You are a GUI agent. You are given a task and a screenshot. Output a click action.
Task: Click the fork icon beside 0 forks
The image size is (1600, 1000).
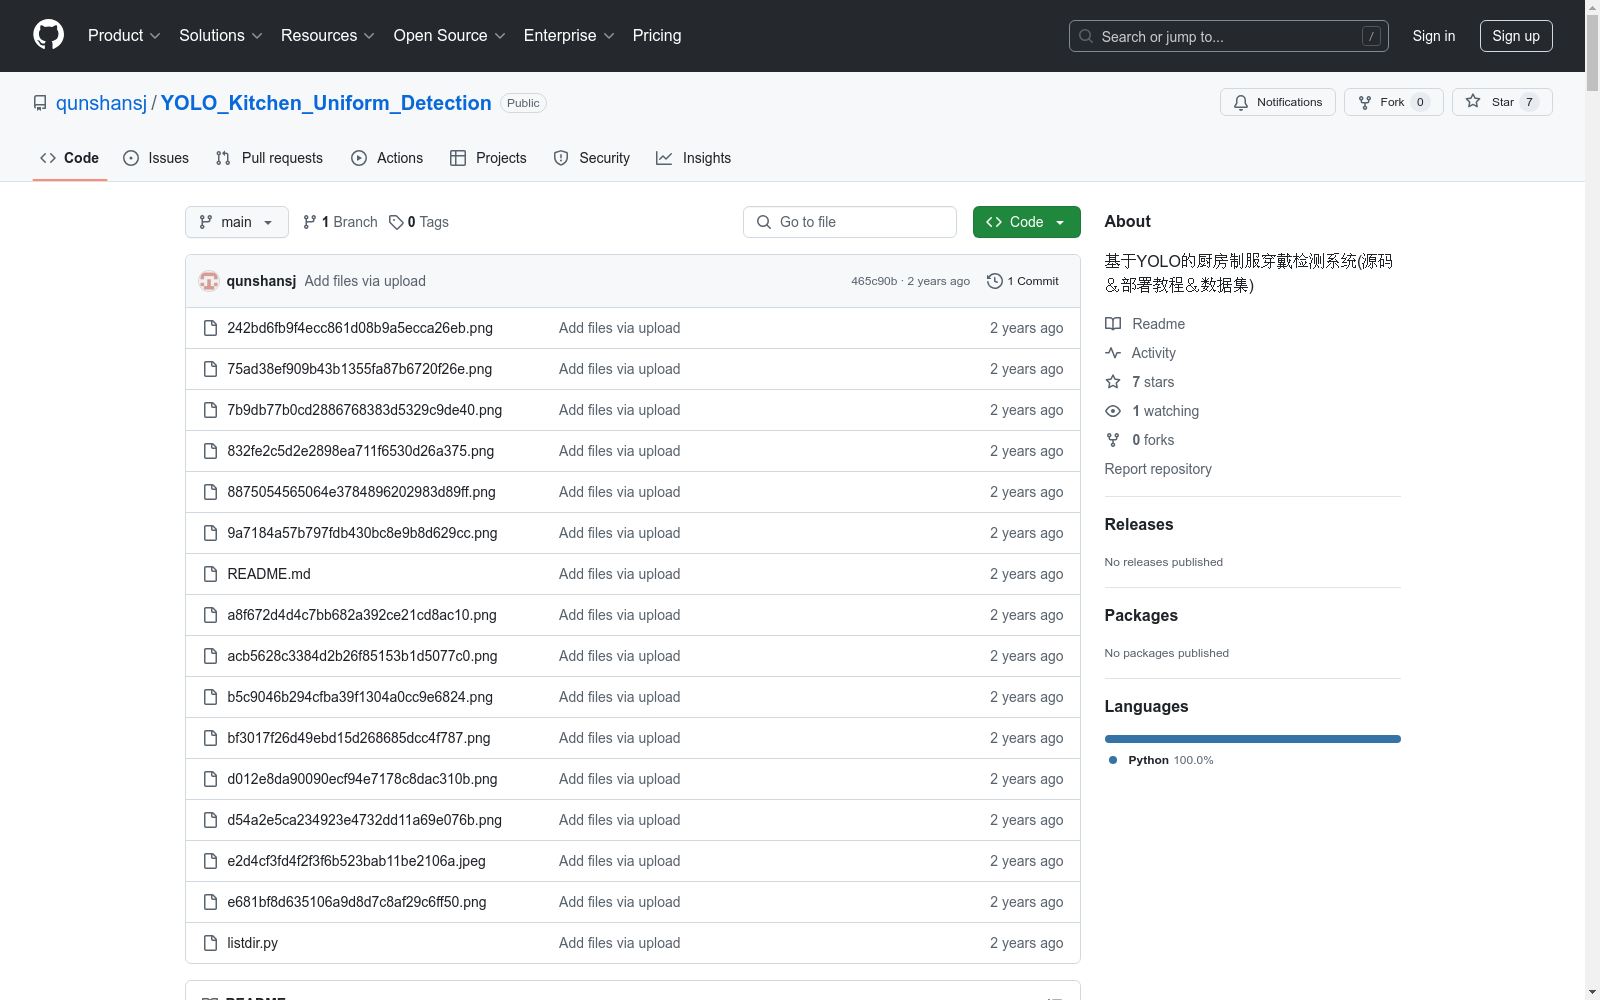coord(1113,440)
